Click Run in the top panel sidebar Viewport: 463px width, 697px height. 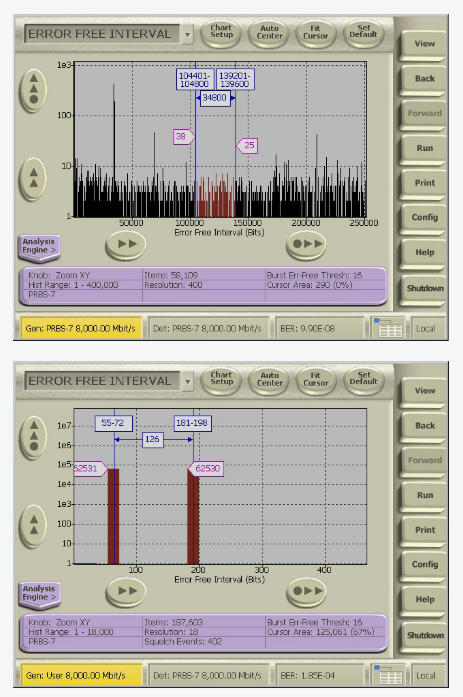click(x=424, y=149)
